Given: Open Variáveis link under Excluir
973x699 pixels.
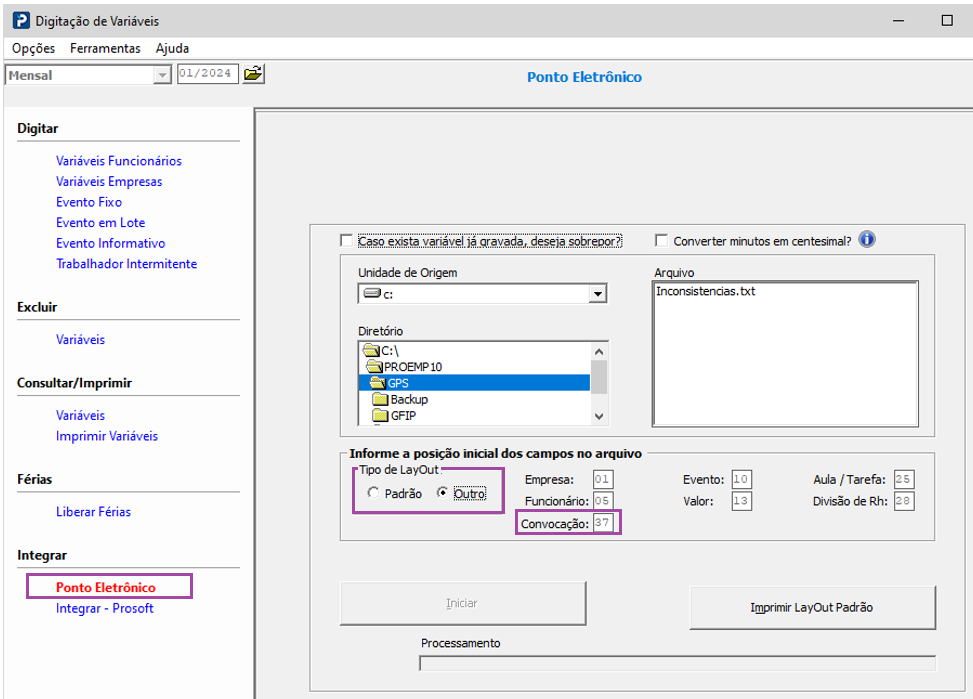Looking at the screenshot, I should coord(80,340).
